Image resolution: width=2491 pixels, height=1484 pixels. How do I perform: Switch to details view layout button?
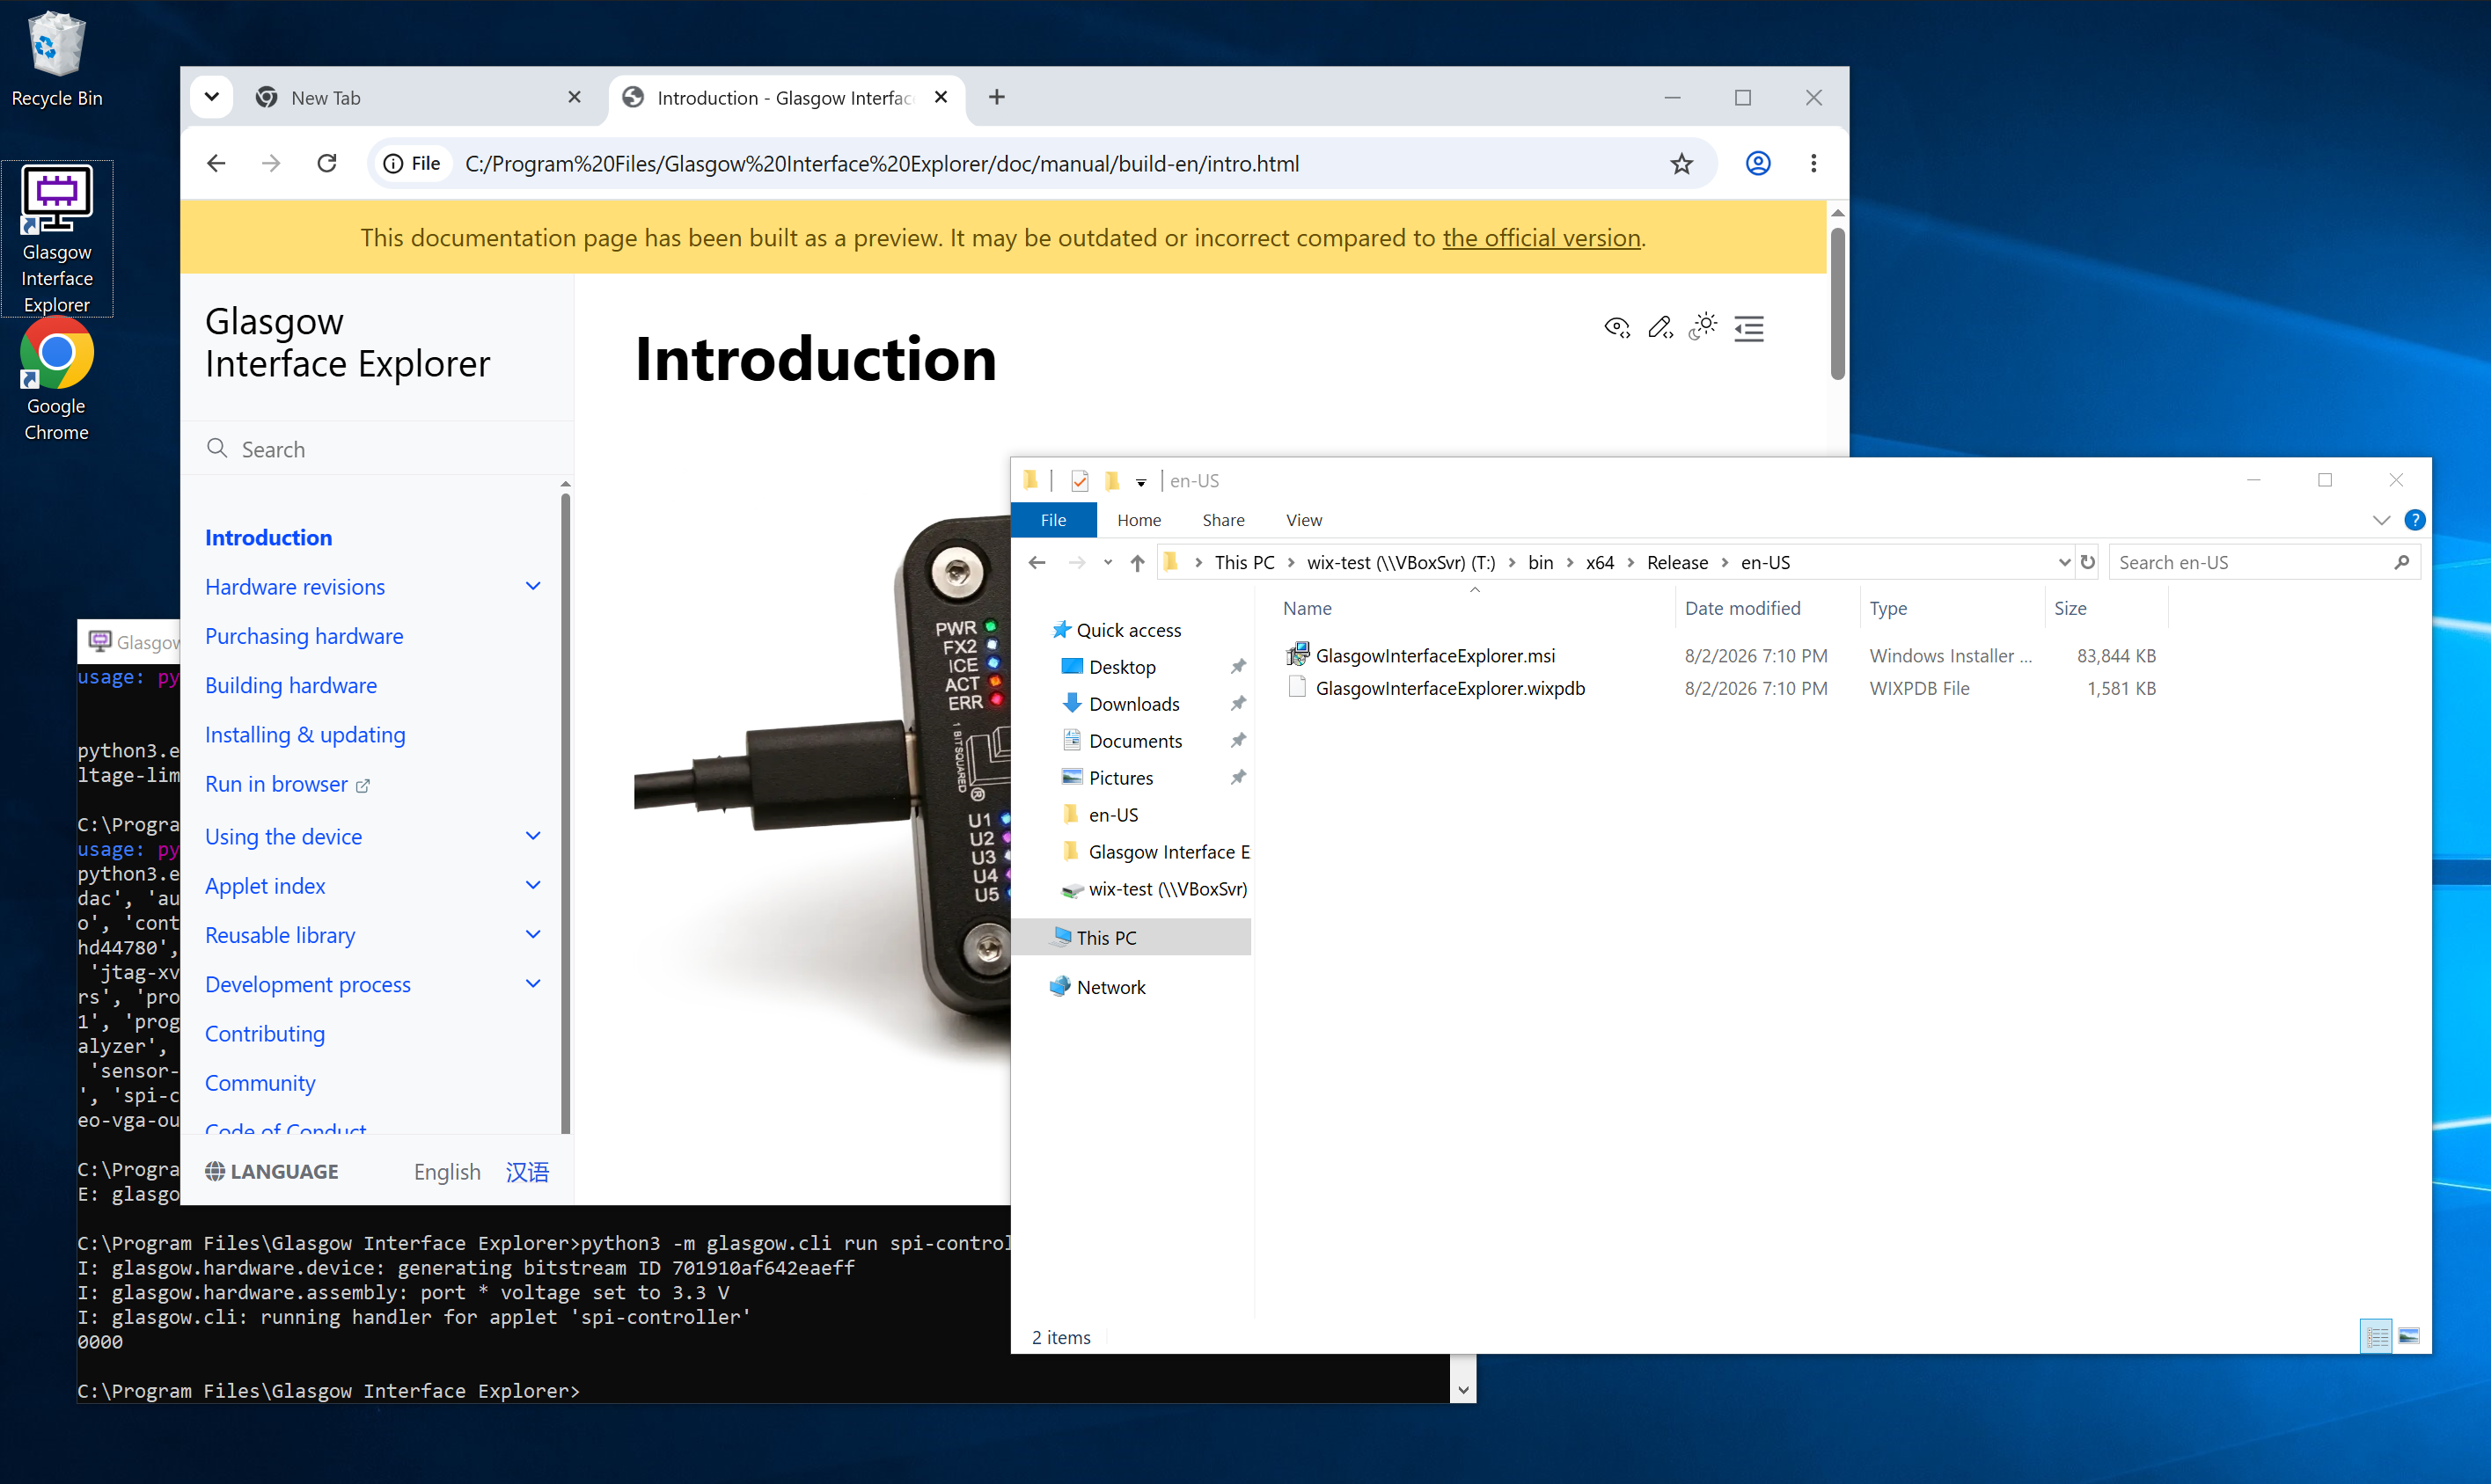2376,1336
